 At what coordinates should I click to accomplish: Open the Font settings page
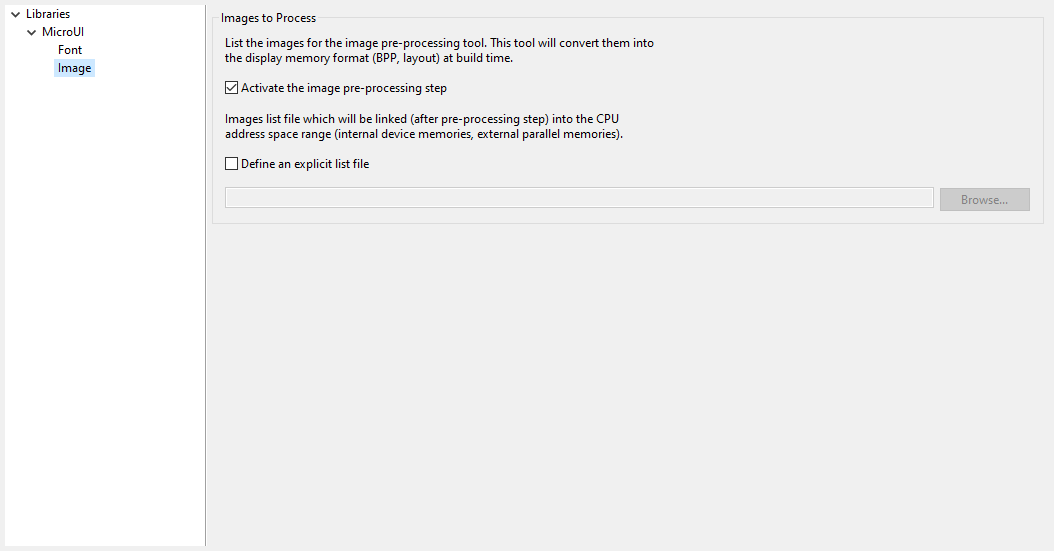[70, 50]
